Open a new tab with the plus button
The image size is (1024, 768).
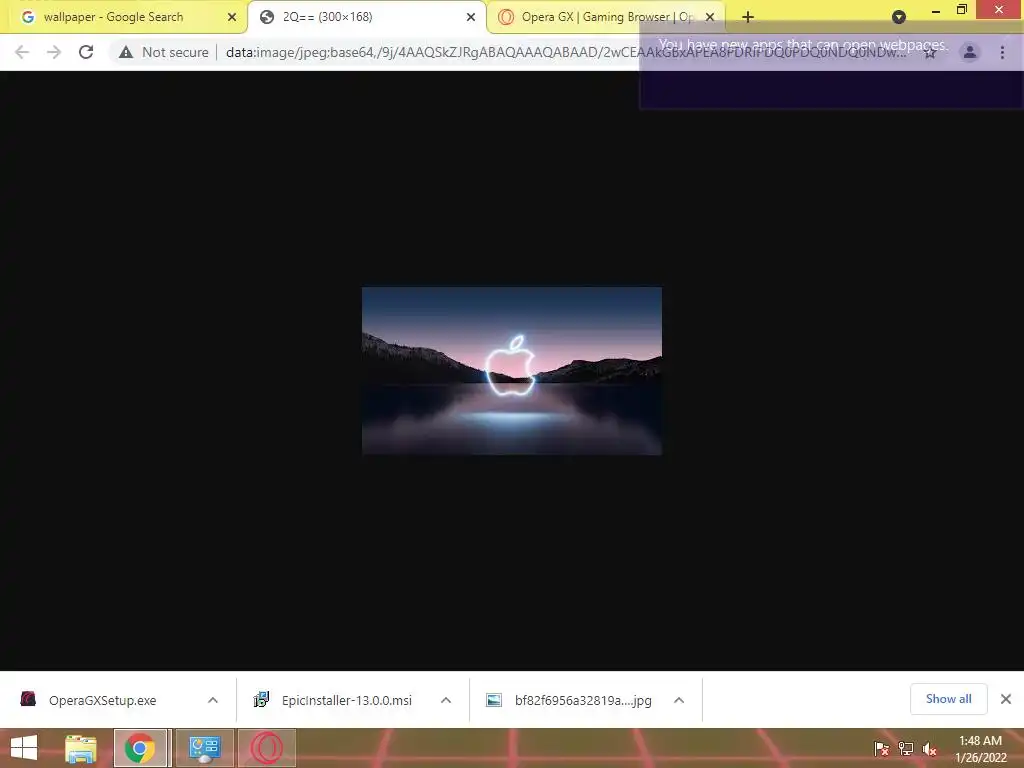pyautogui.click(x=748, y=17)
